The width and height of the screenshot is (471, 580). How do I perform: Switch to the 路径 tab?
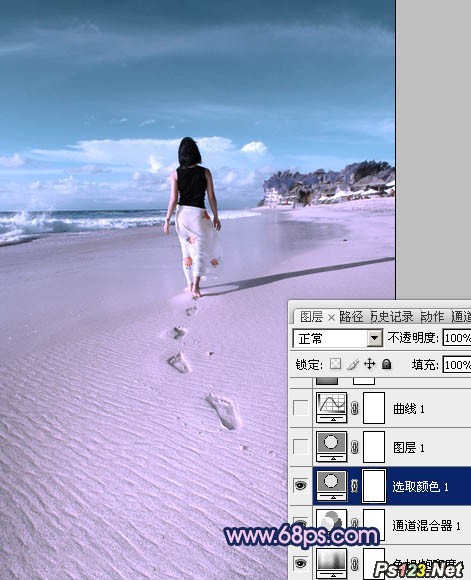(351, 317)
